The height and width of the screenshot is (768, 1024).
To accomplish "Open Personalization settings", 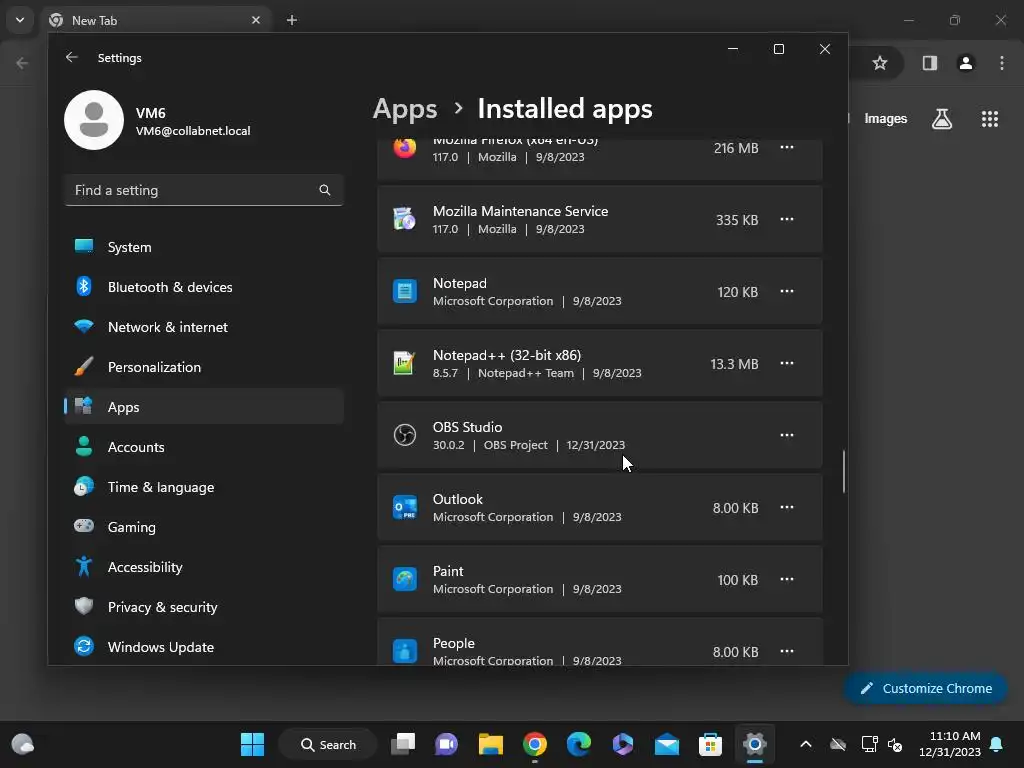I will coord(204,367).
